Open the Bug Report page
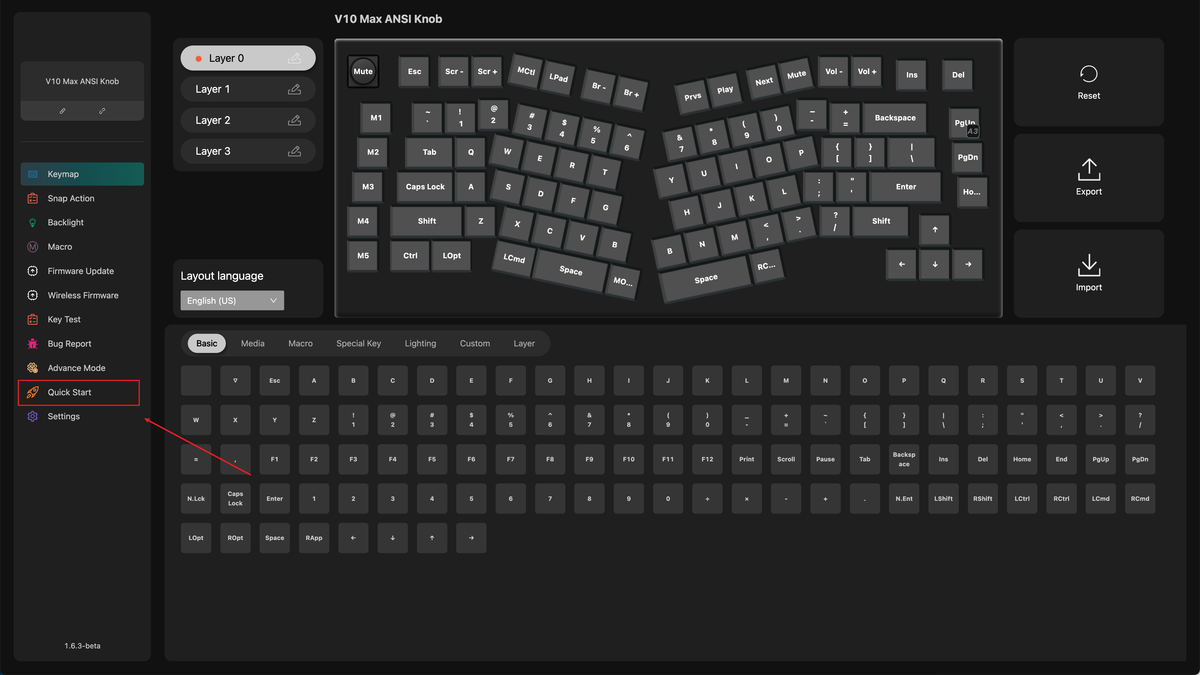 click(69, 344)
